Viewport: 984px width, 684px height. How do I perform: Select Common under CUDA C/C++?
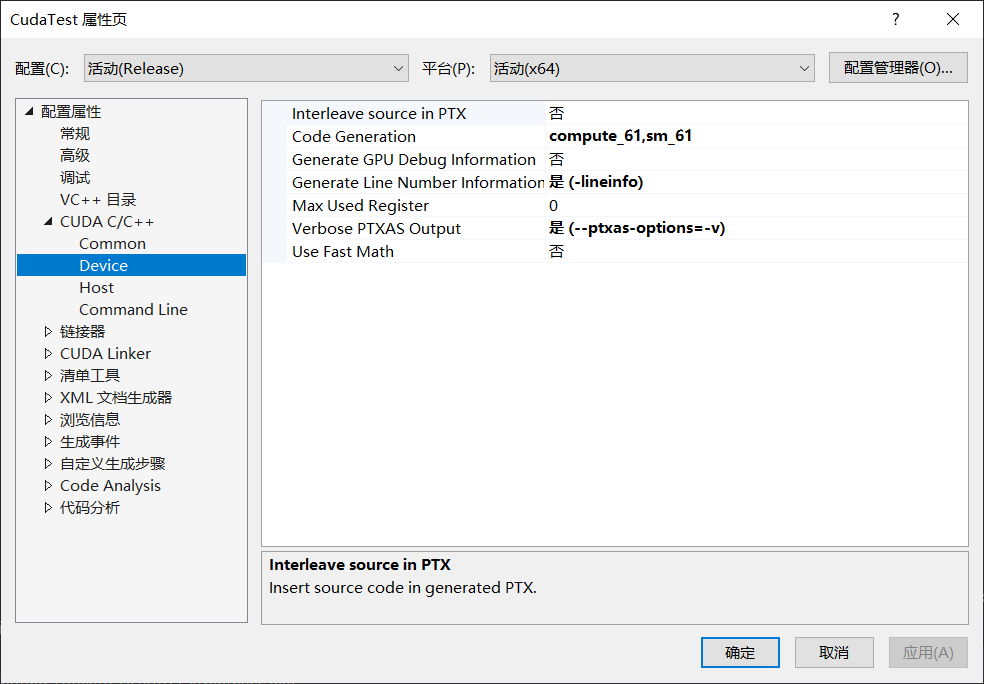[112, 243]
